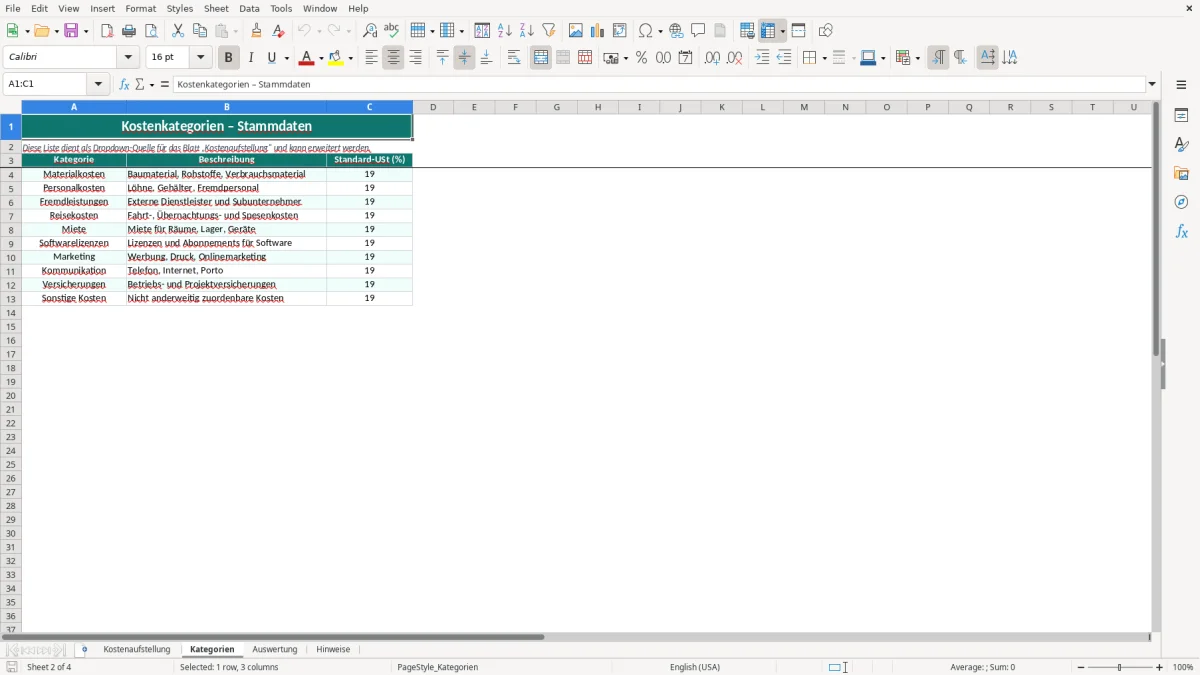The image size is (1200, 675).
Task: Click Clone Formatting paintbrush icon
Action: [256, 31]
